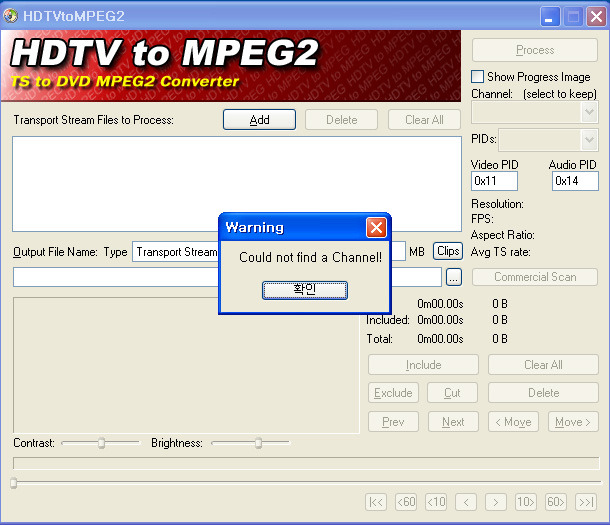Viewport: 610px width, 525px height.
Task: Click Clear All in the clips section
Action: click(543, 365)
